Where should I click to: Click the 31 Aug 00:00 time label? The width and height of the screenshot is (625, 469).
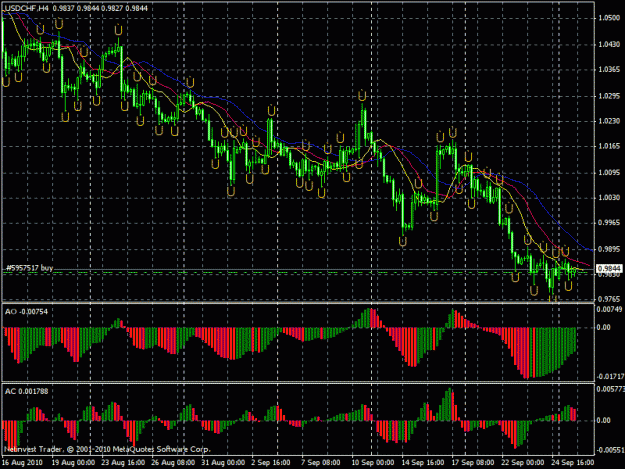coord(223,463)
